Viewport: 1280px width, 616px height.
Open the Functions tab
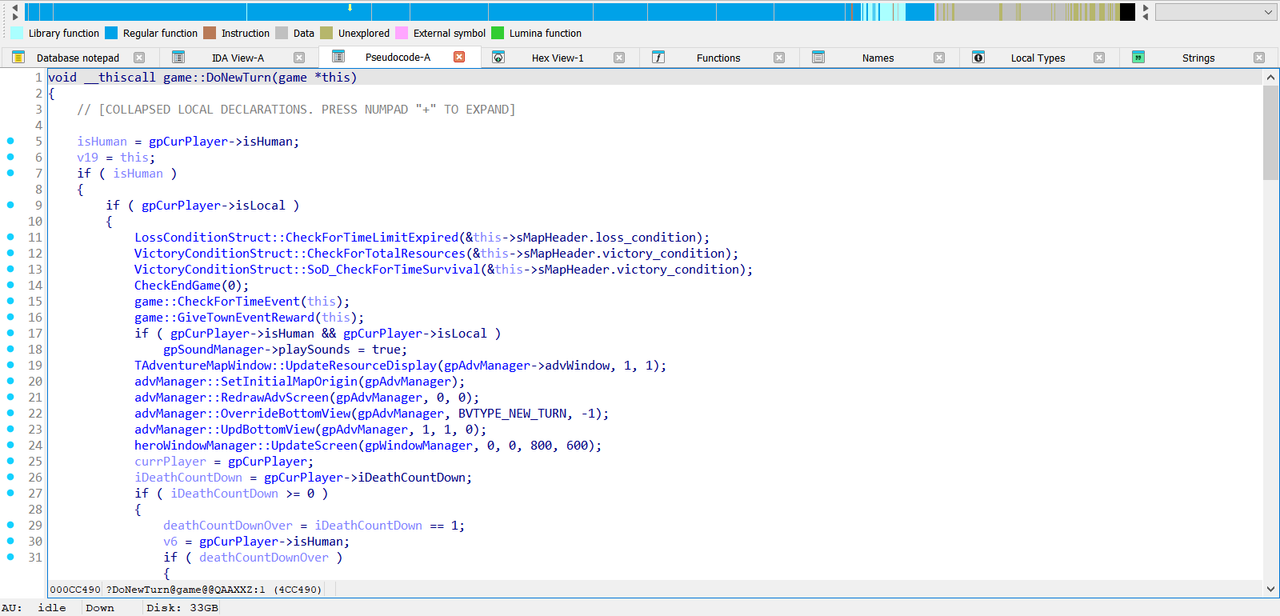718,58
